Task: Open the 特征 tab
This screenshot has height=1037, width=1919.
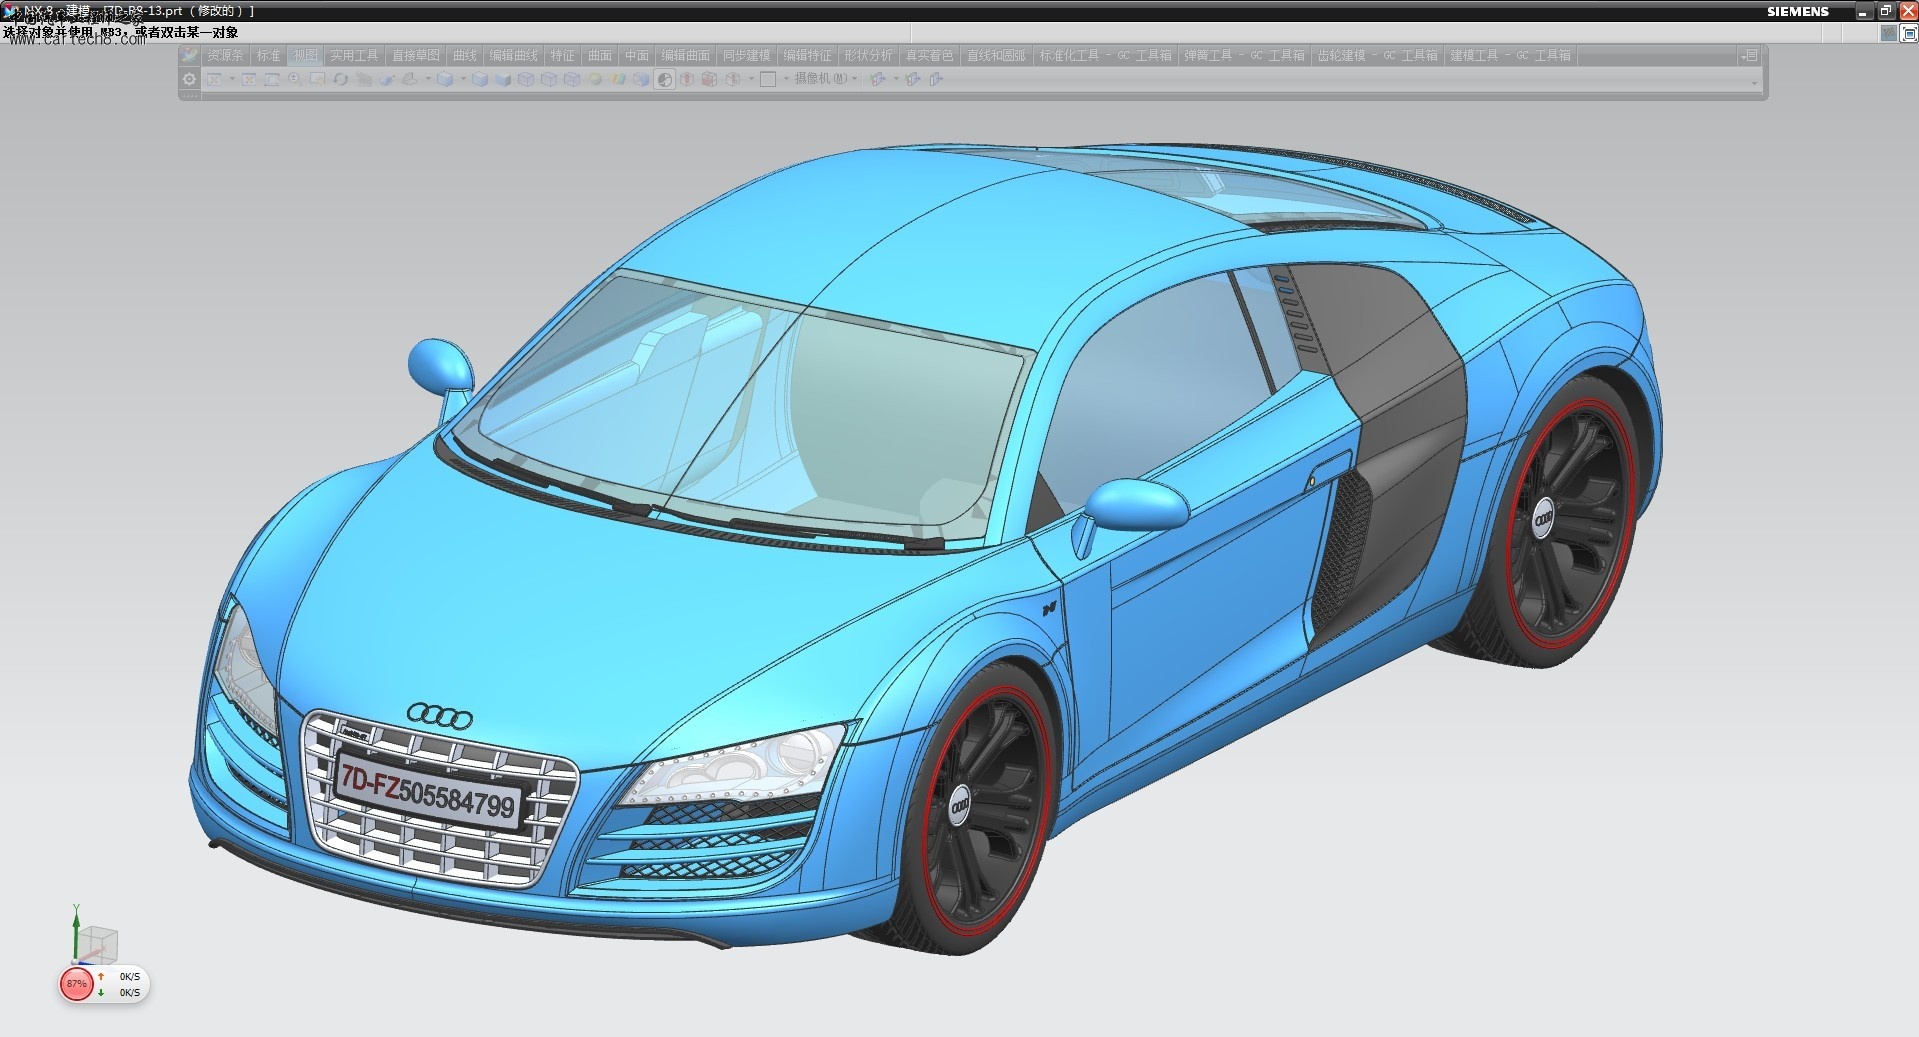Action: coord(563,56)
